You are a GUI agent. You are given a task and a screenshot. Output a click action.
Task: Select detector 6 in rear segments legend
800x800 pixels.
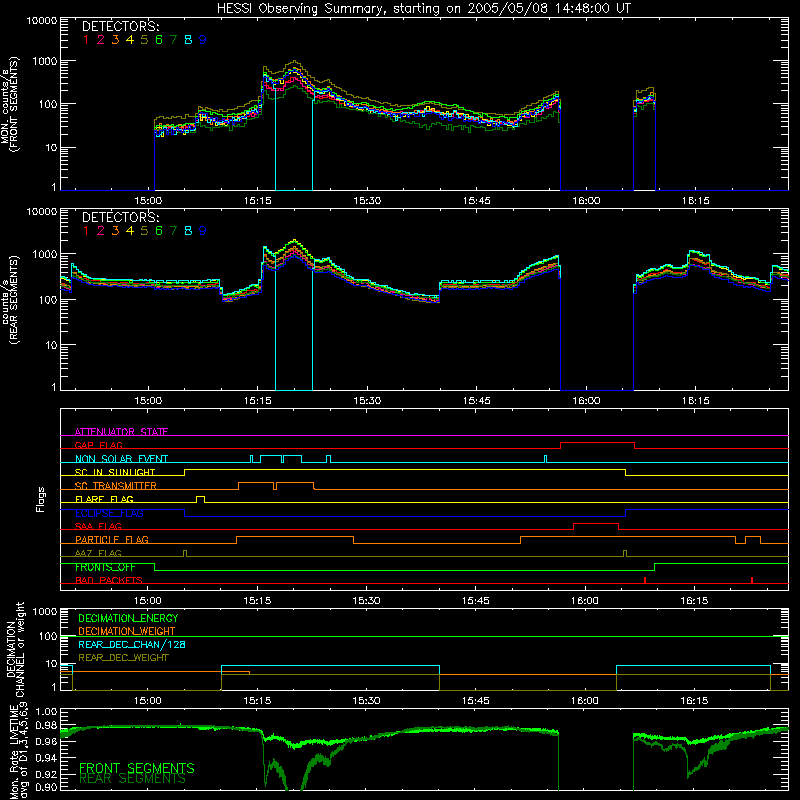click(x=159, y=231)
